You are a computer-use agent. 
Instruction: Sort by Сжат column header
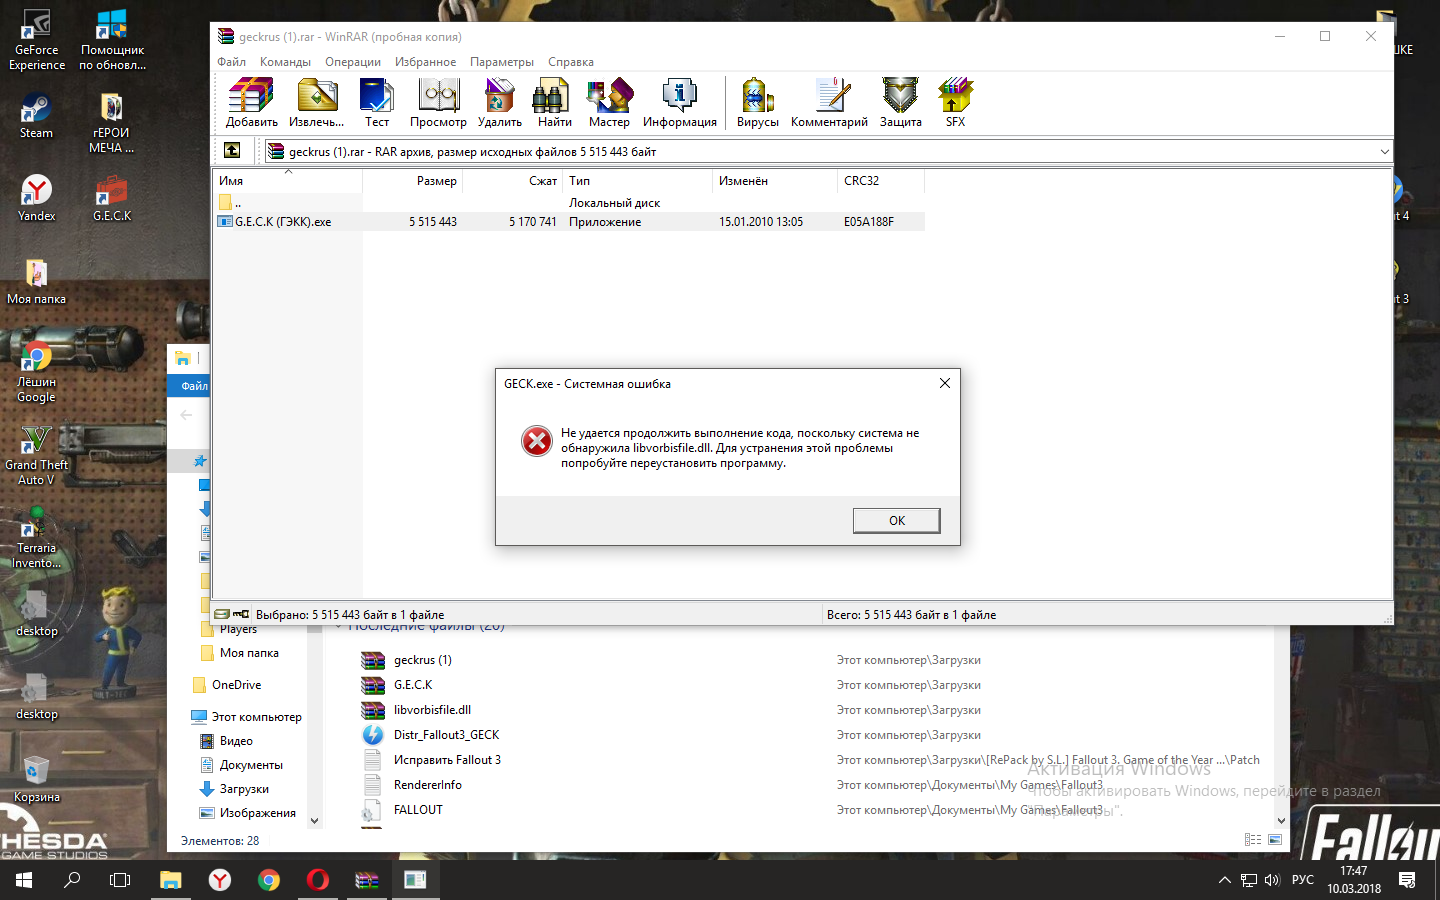point(513,181)
